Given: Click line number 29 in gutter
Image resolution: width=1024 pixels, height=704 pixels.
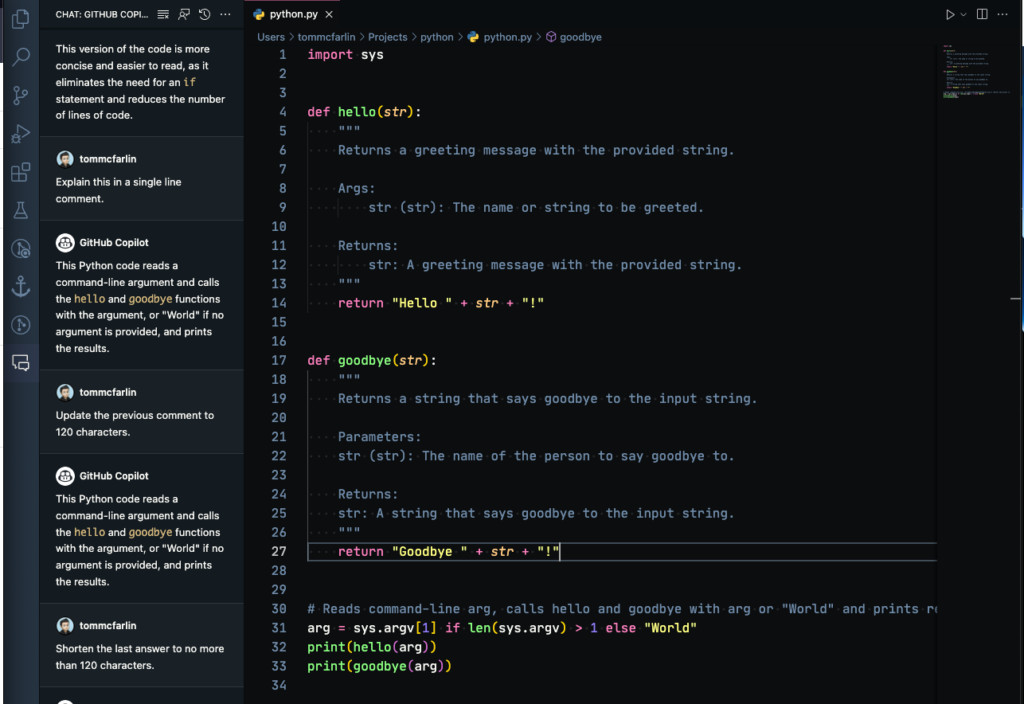Looking at the screenshot, I should click(279, 590).
